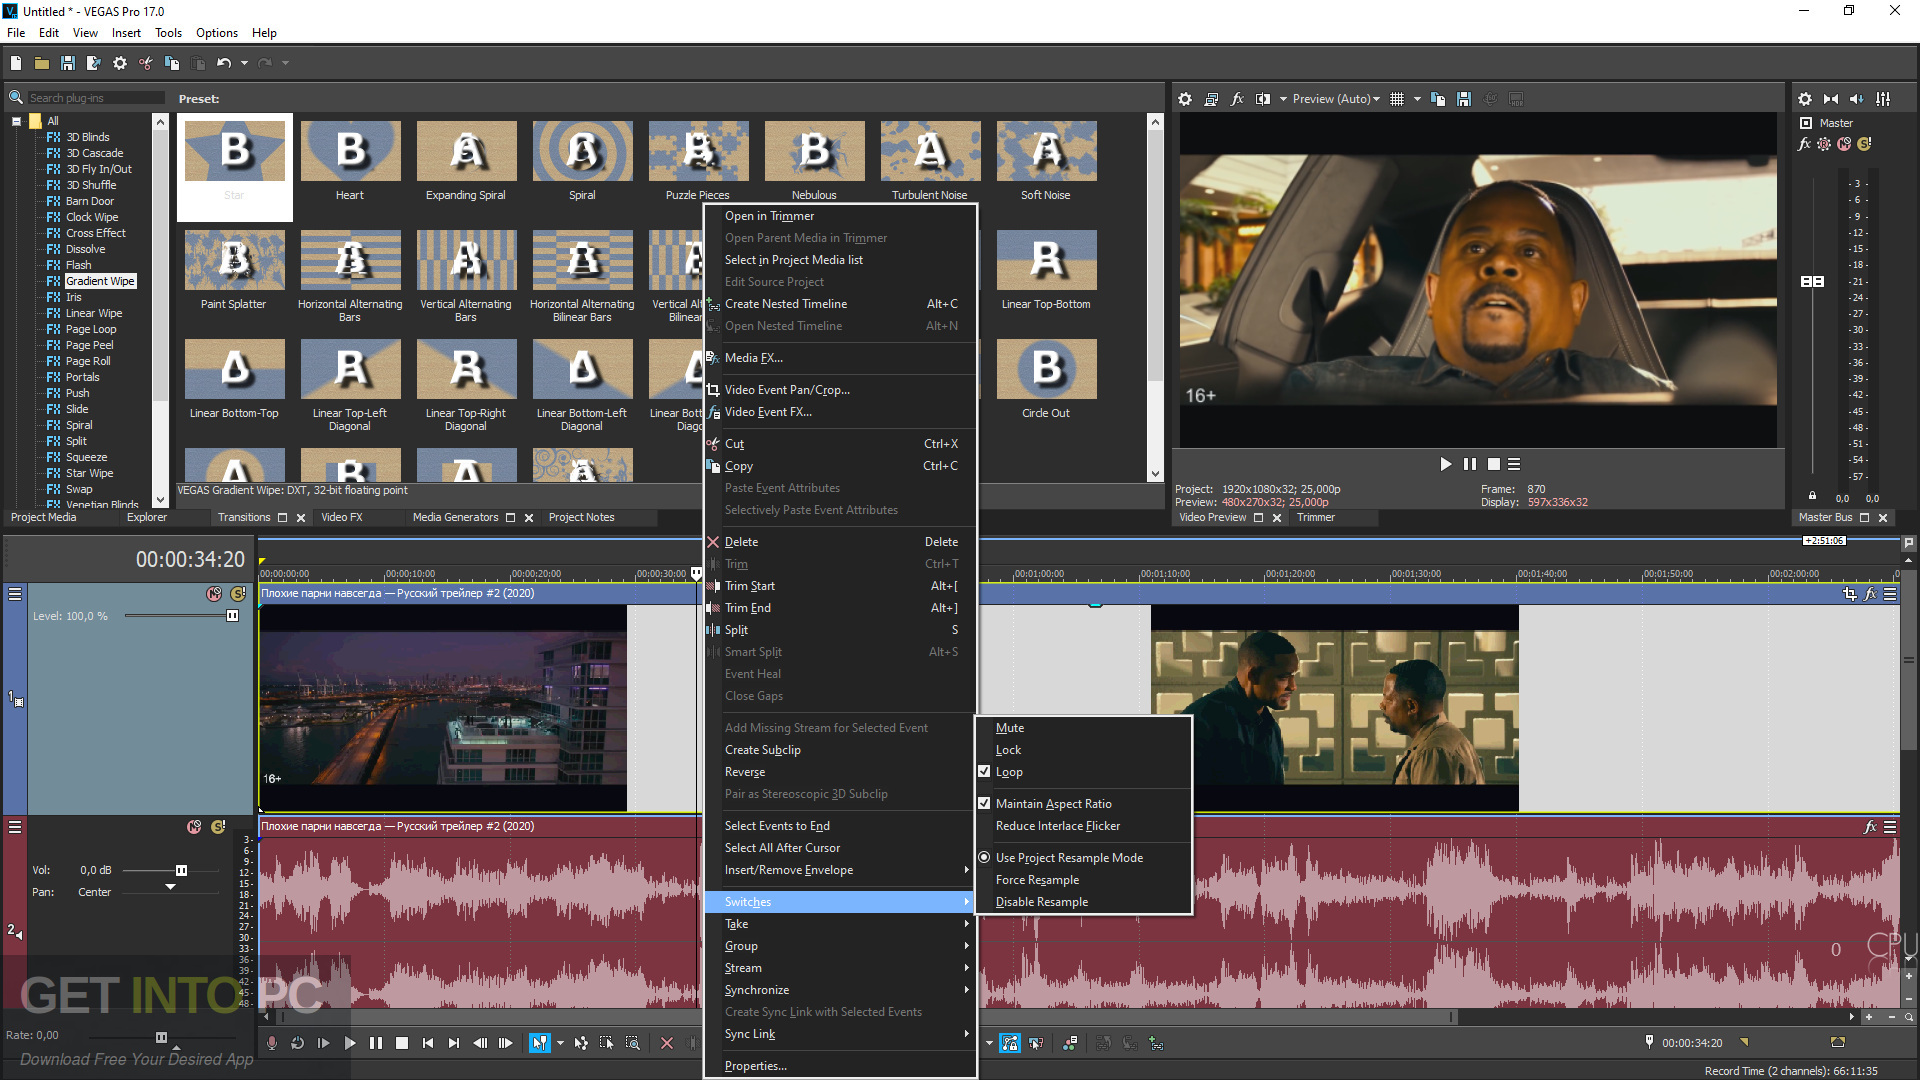Viewport: 1920px width, 1080px height.
Task: Open the Render As export icon
Action: tap(94, 63)
